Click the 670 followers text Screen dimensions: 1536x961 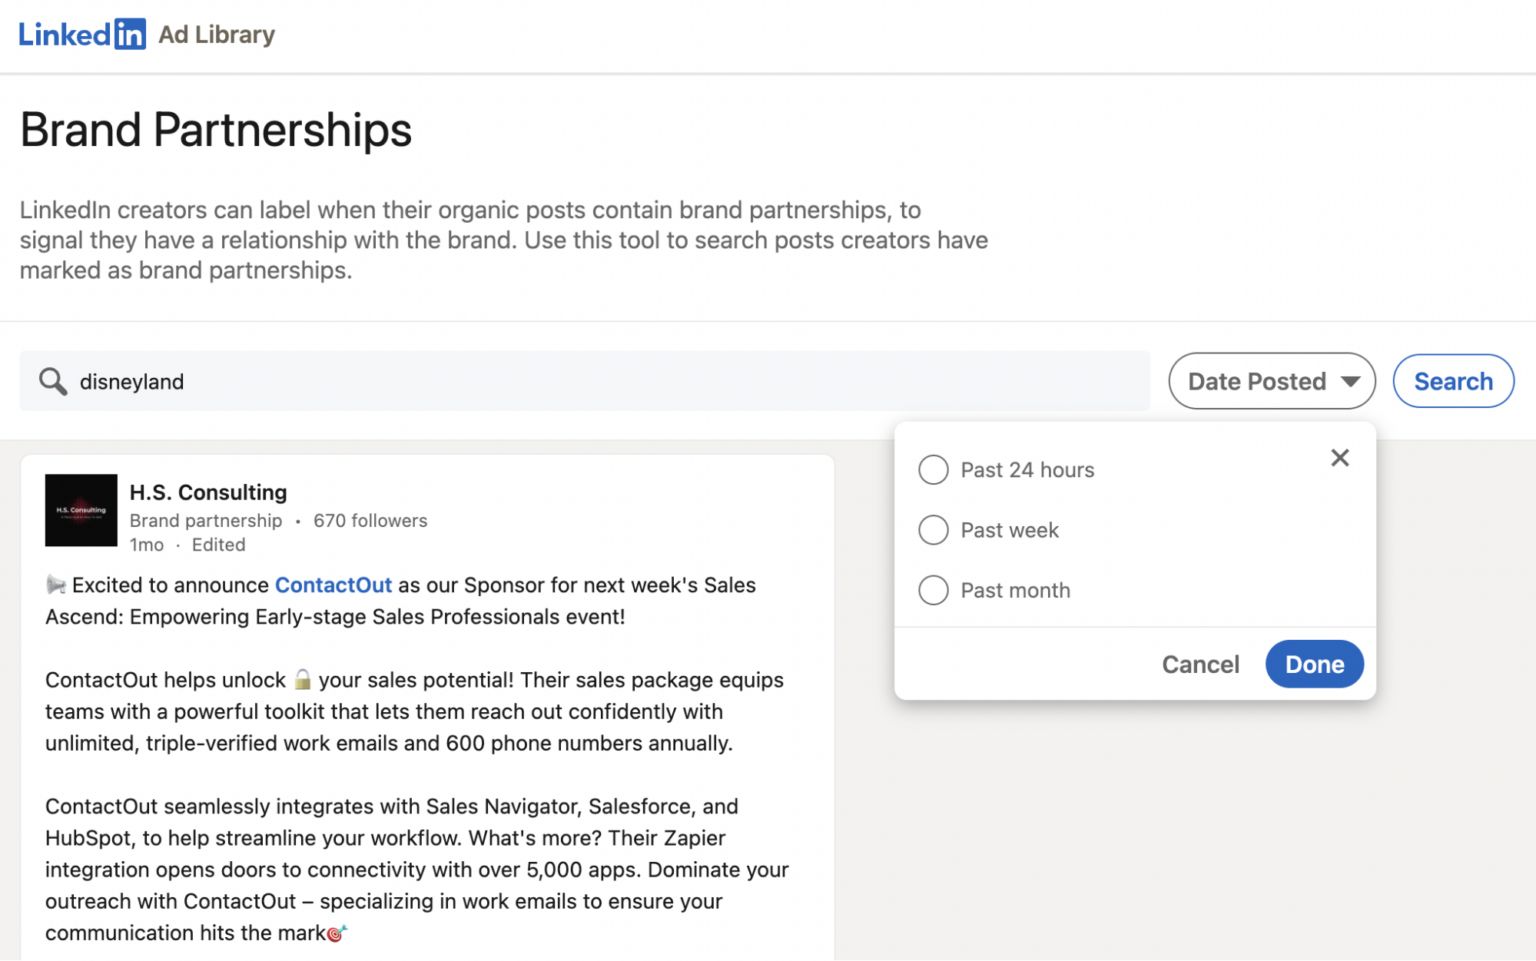click(370, 520)
